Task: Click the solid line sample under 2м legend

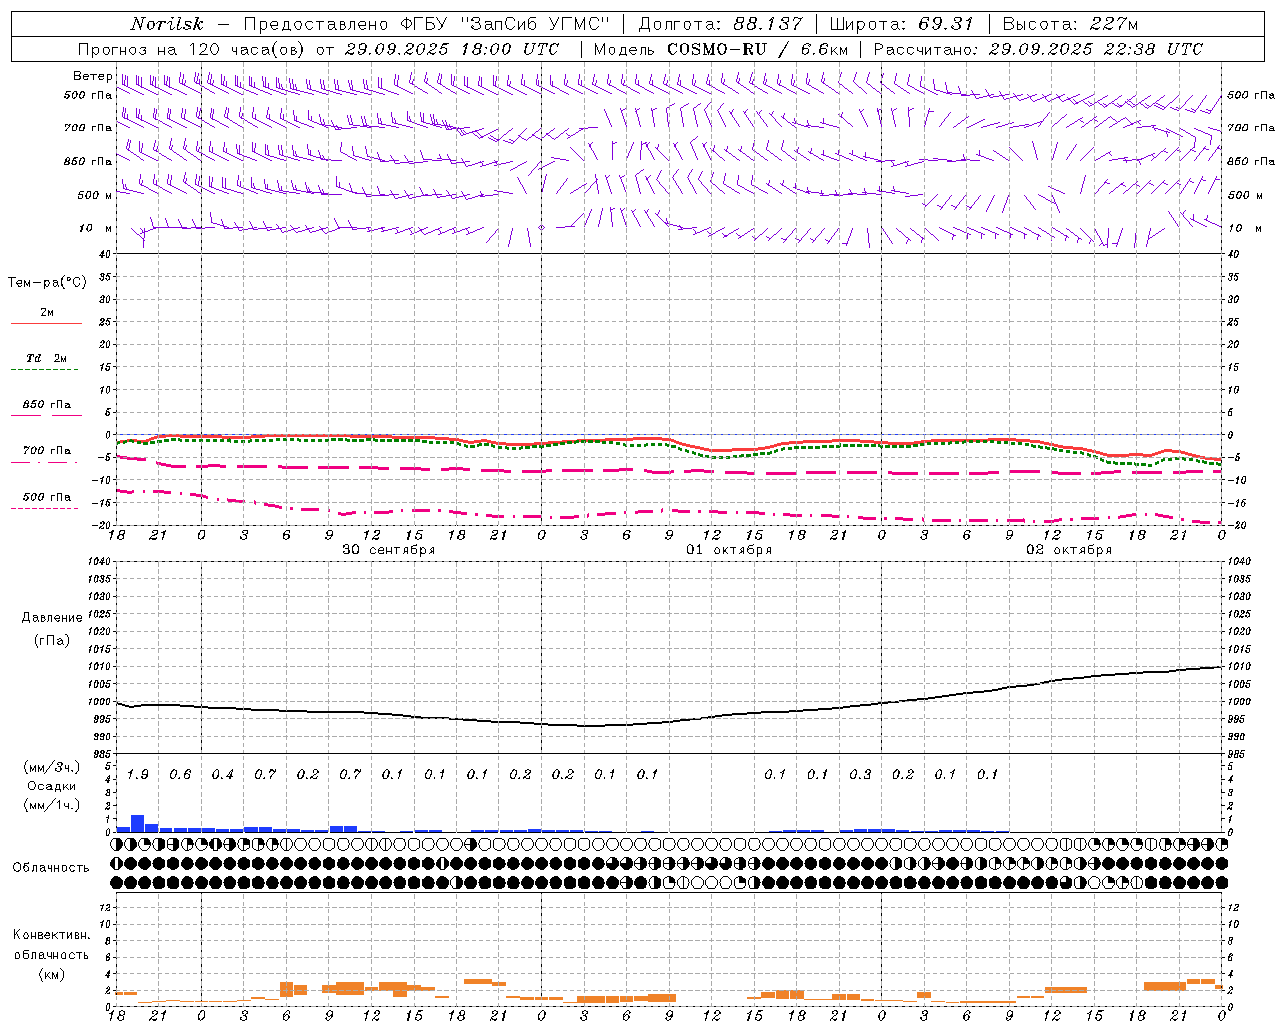Action: 46,323
